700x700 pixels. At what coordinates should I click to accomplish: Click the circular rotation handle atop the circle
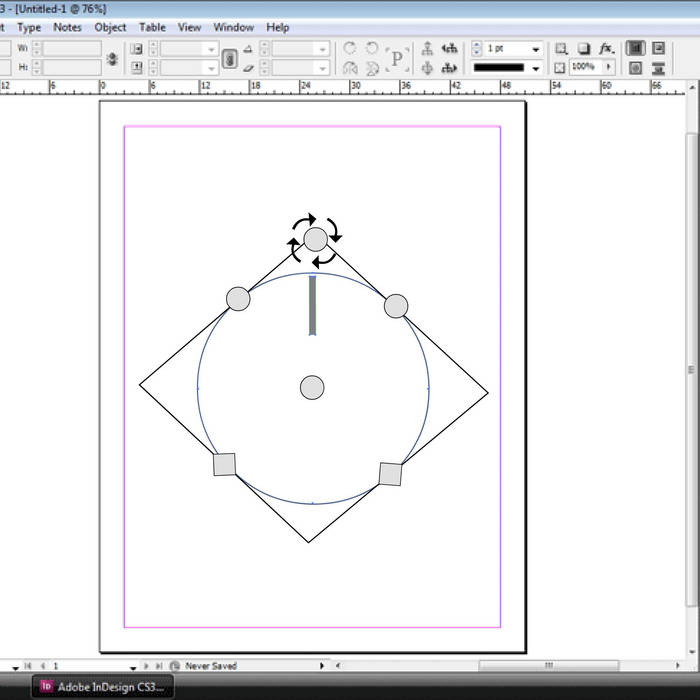click(x=315, y=239)
